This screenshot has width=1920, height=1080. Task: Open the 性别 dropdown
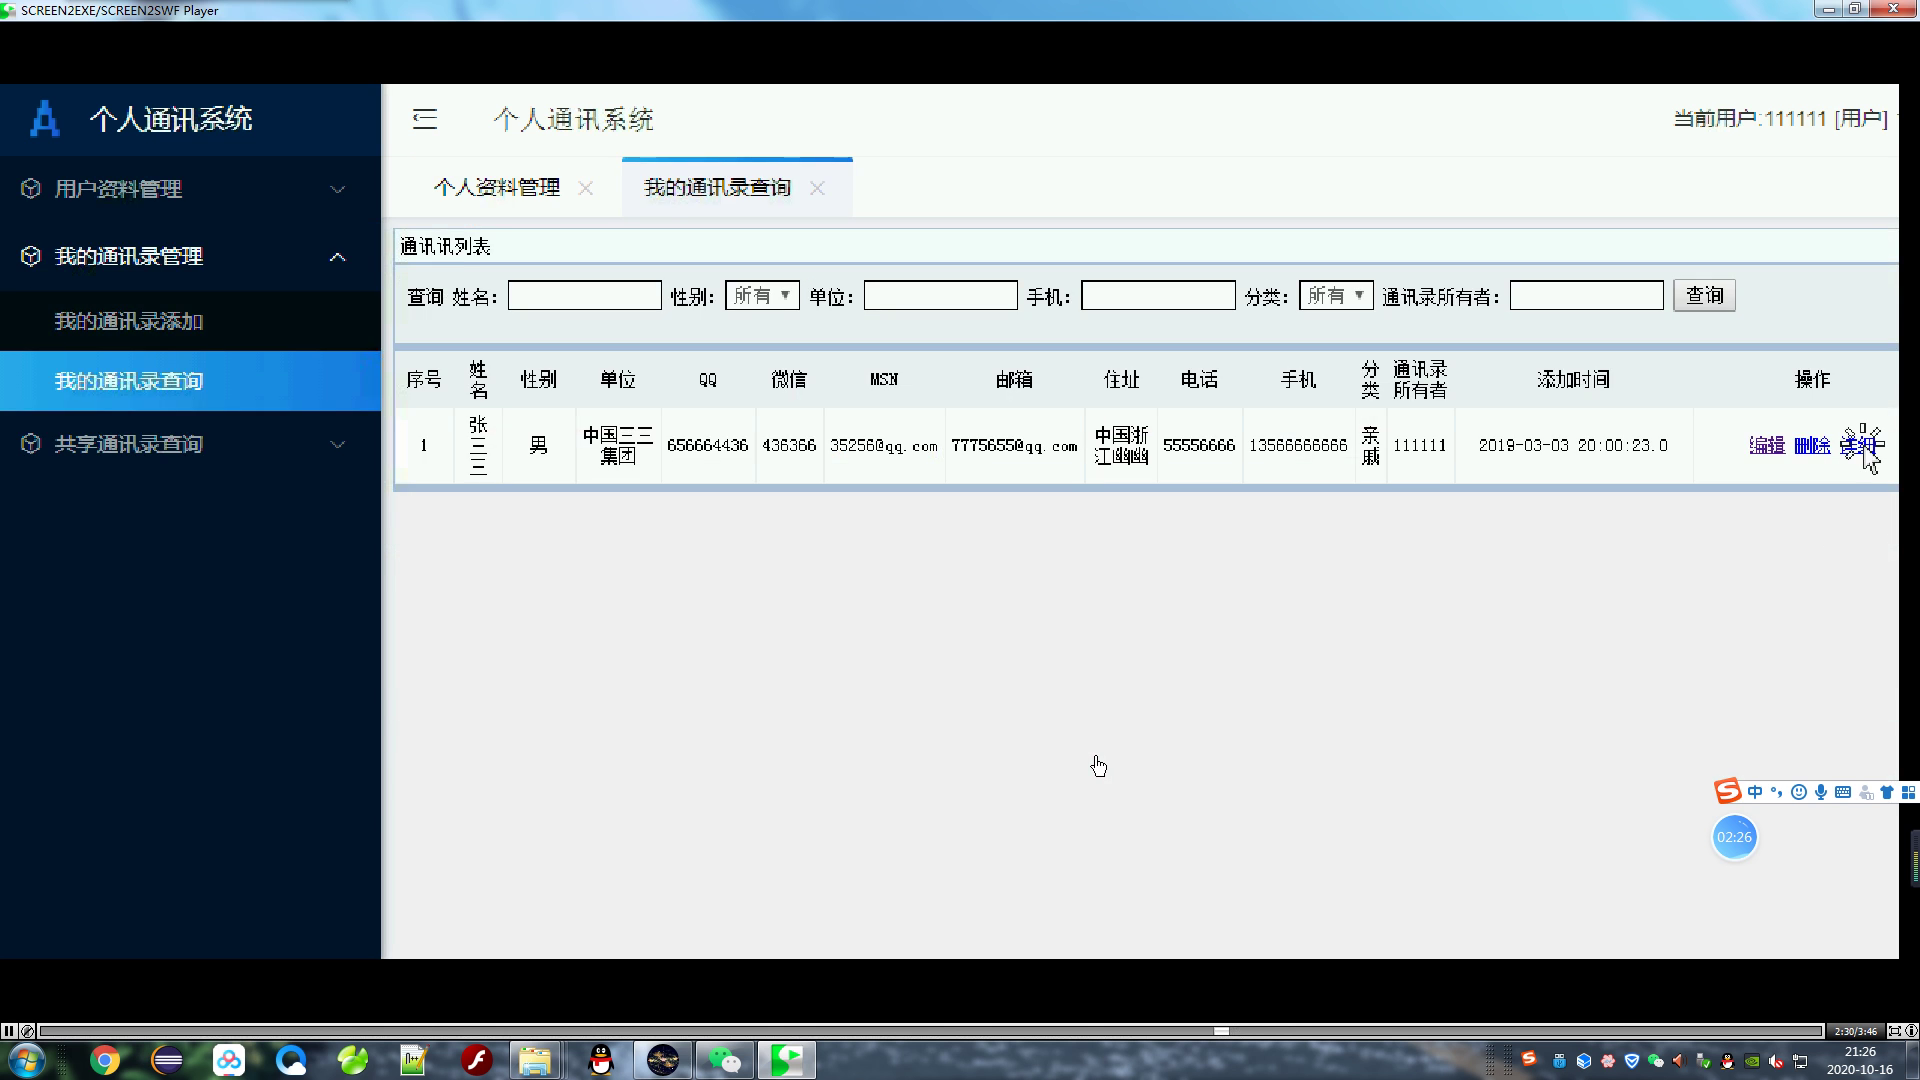762,295
